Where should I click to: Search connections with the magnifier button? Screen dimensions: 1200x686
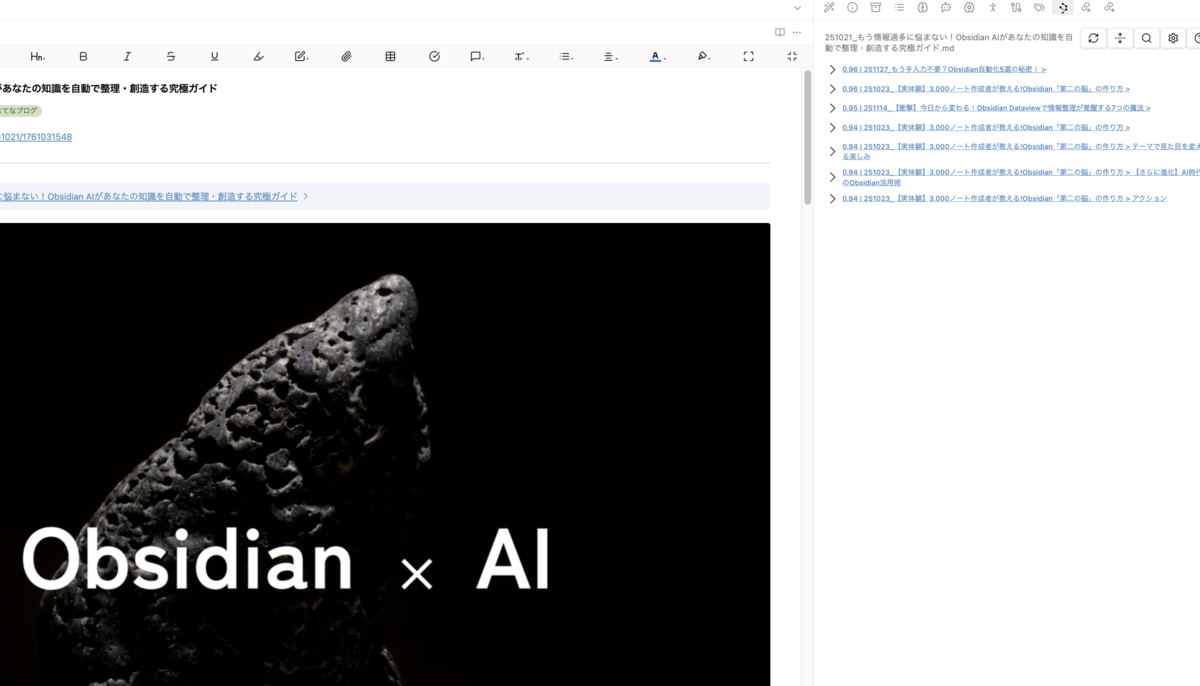click(x=1147, y=38)
